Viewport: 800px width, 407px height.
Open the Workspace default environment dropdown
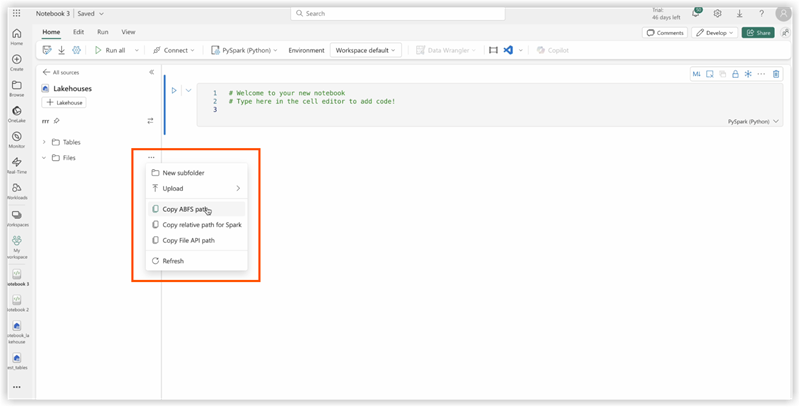[365, 50]
